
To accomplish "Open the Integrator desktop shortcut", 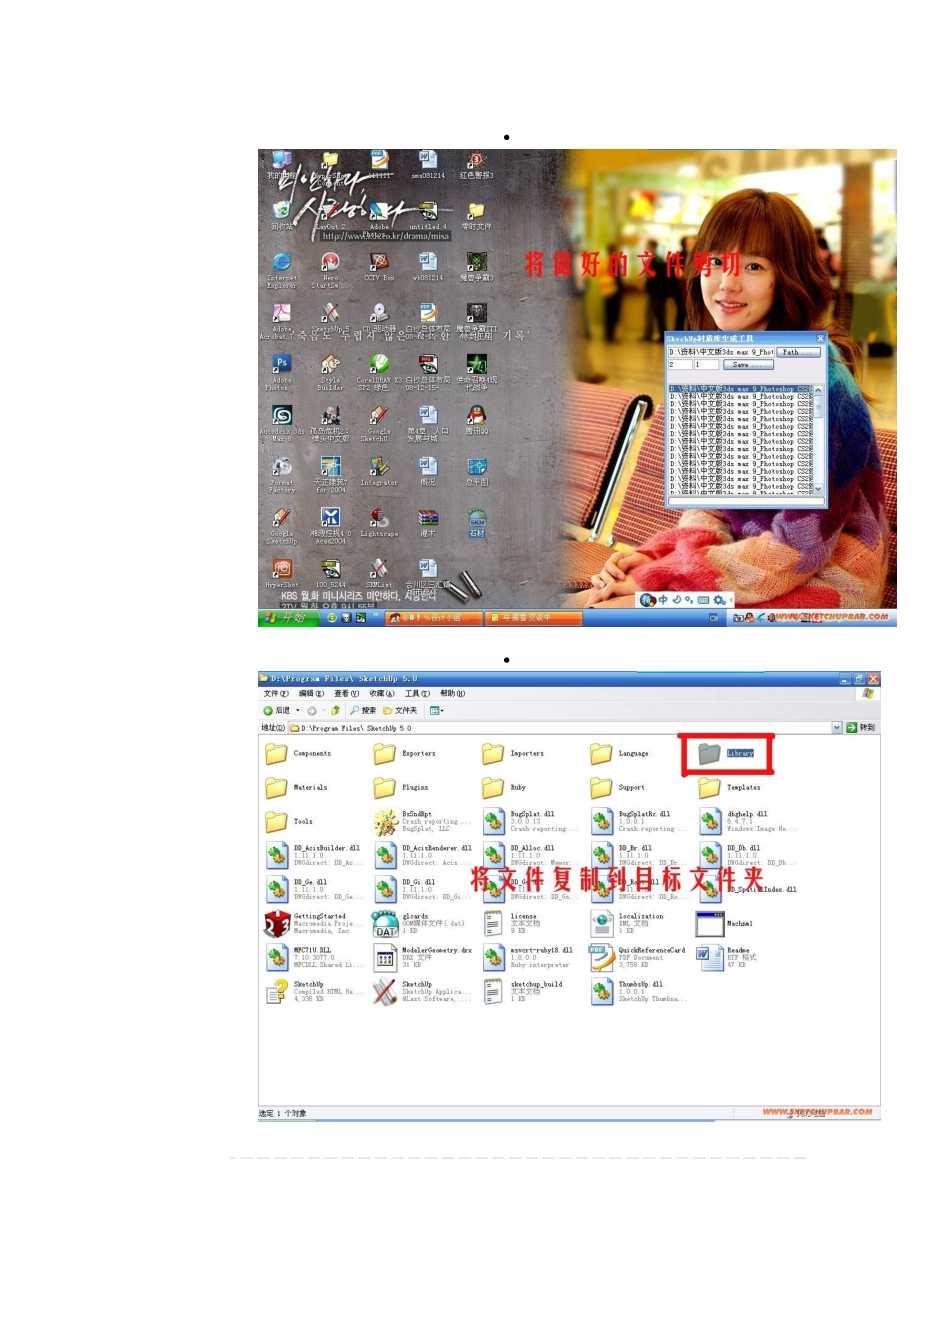I will (379, 471).
